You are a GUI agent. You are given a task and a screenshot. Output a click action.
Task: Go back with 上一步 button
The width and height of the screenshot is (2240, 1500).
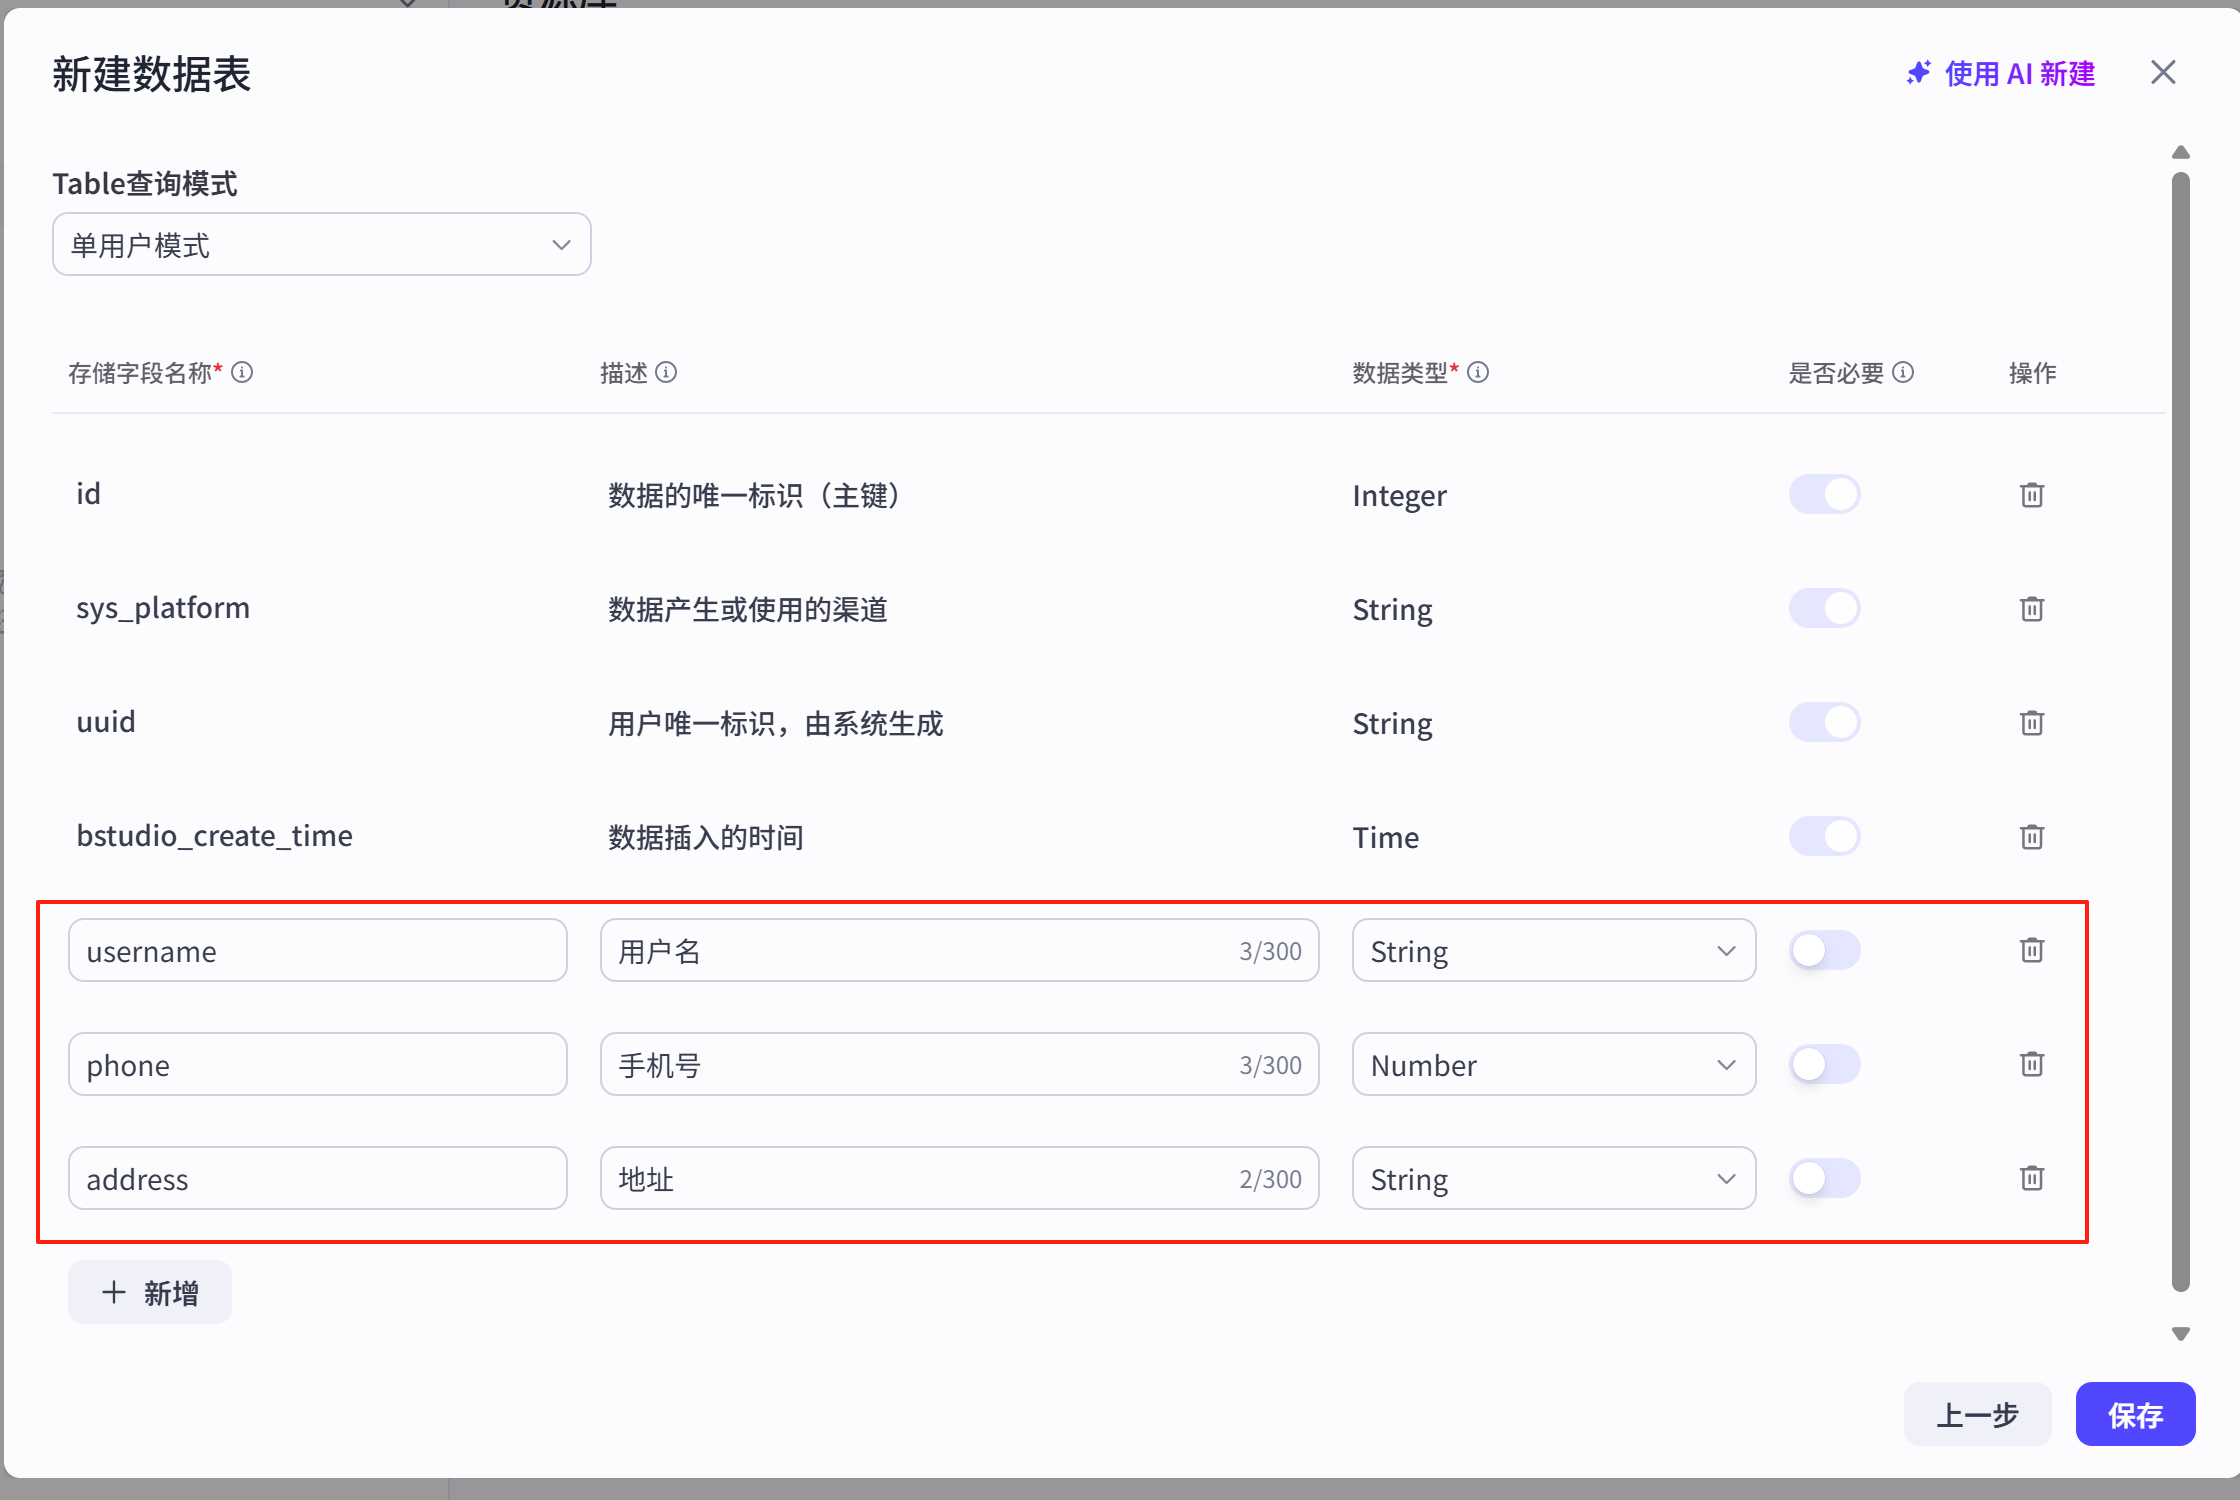point(1977,1414)
